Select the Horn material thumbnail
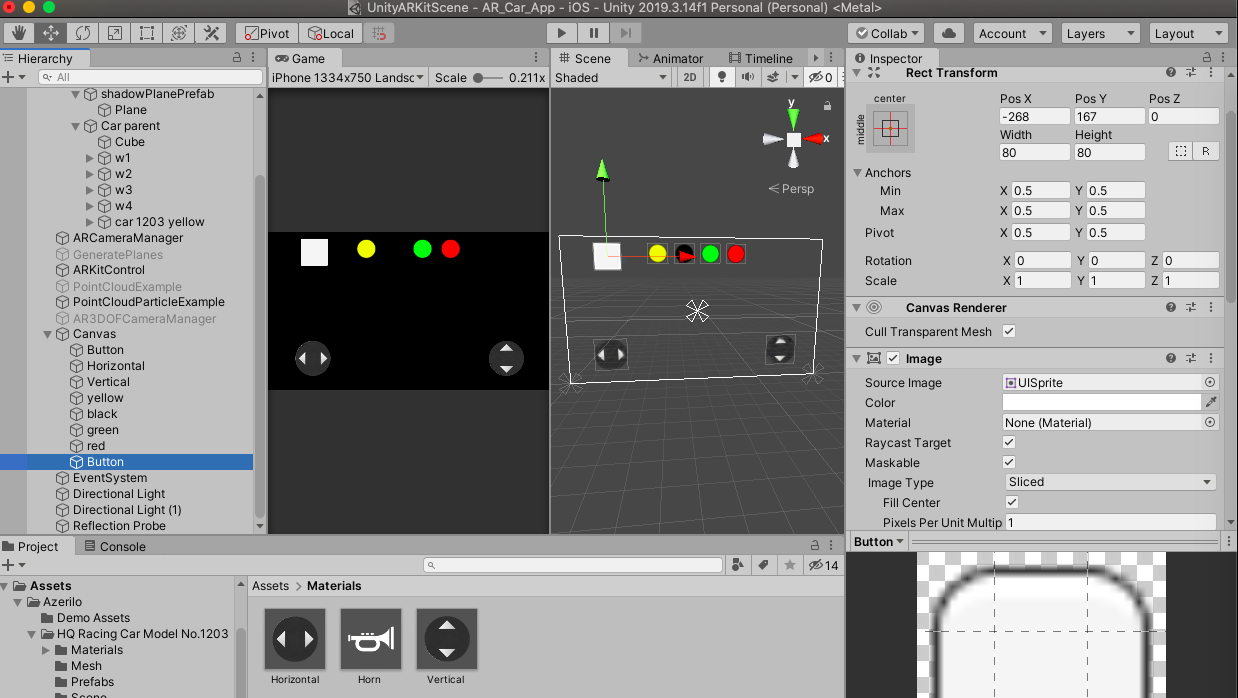Viewport: 1238px width, 698px height. click(x=370, y=639)
